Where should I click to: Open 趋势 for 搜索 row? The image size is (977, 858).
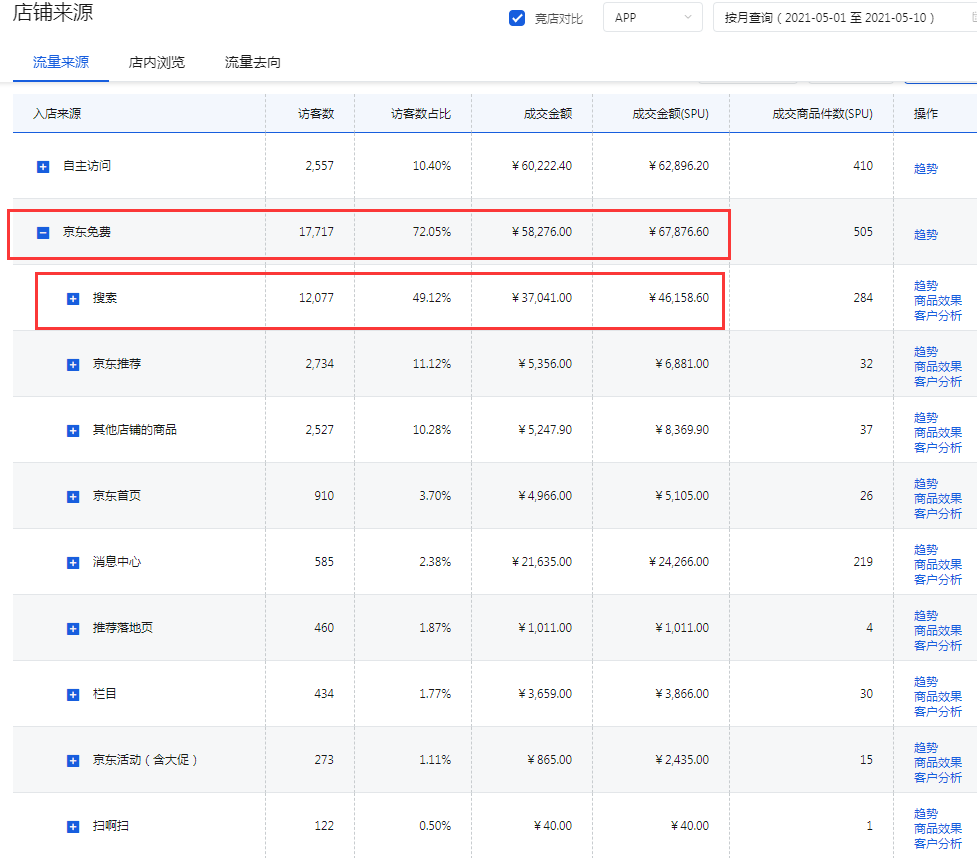[x=925, y=286]
